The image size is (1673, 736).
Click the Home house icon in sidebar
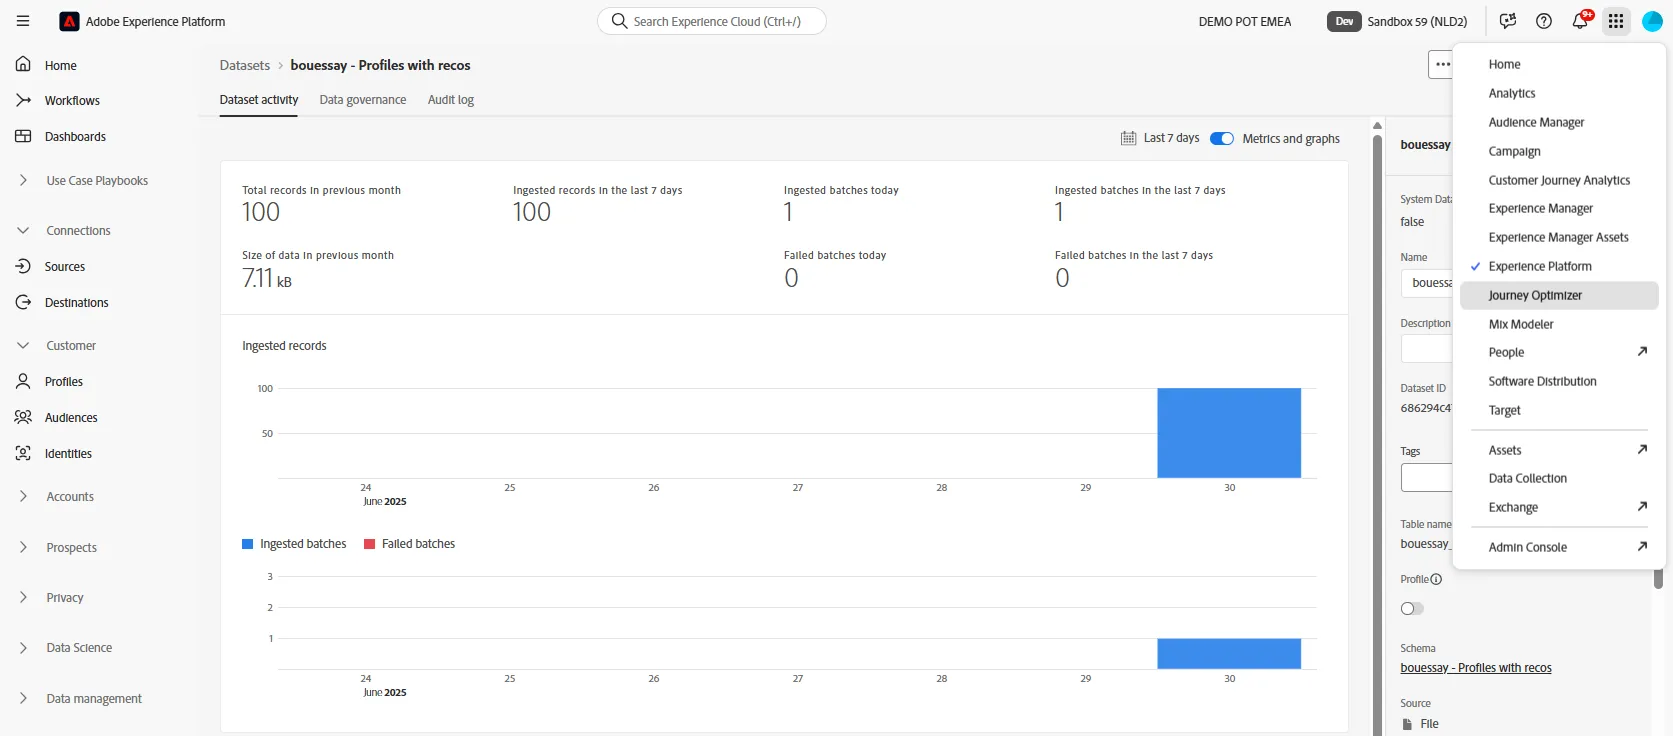tap(23, 65)
